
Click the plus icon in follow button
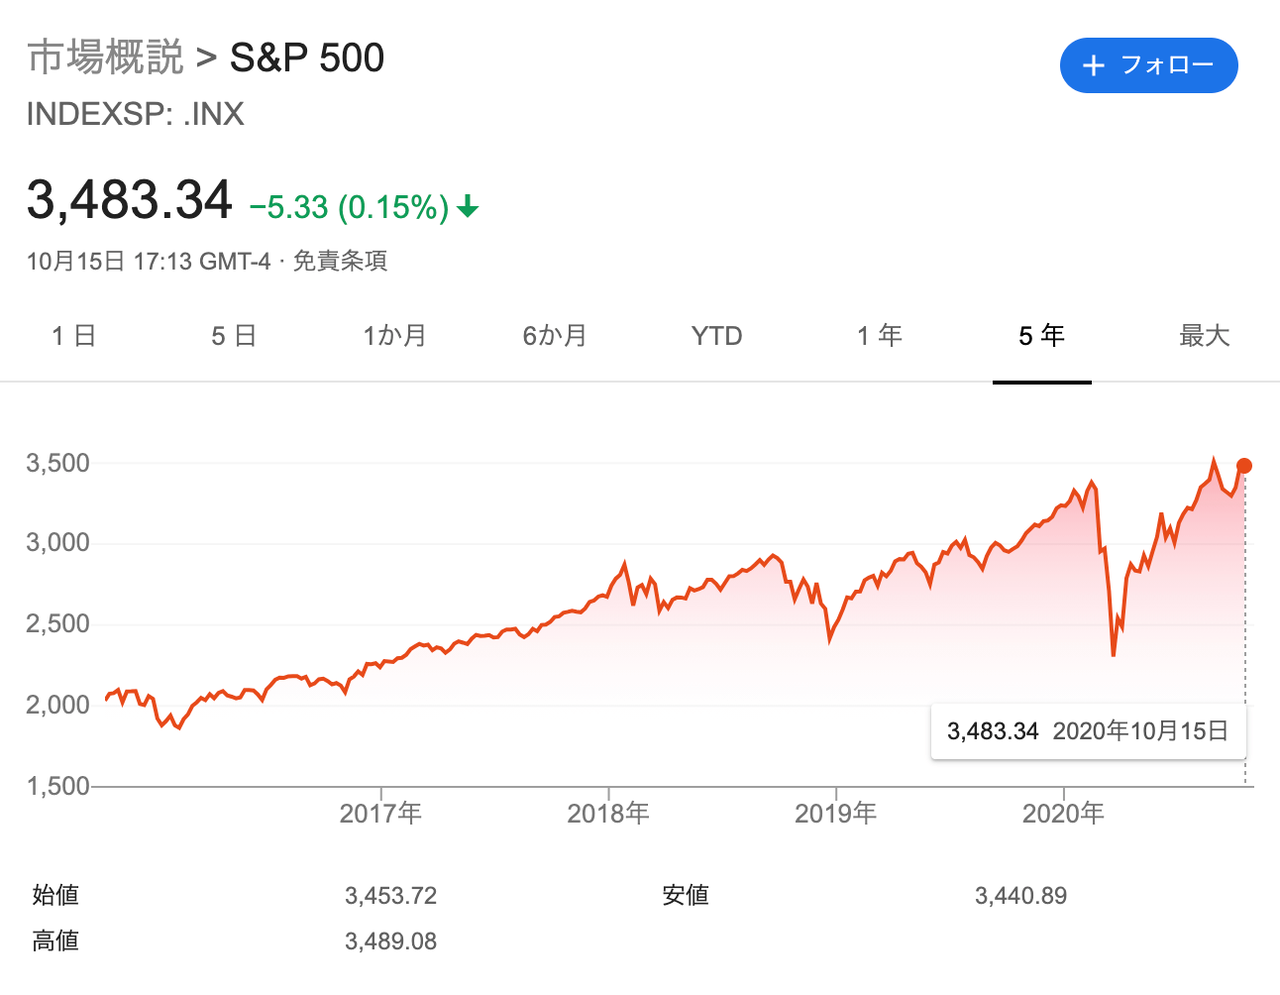(1094, 66)
